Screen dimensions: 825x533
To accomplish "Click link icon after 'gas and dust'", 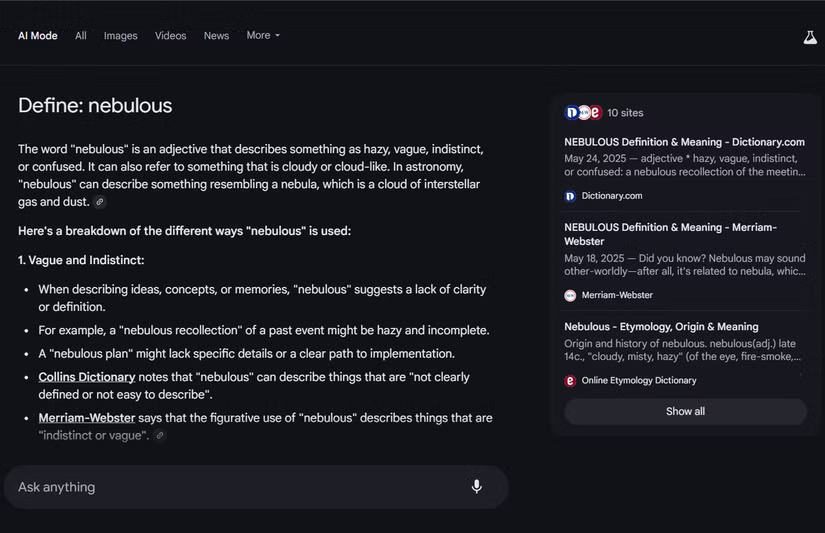I will tap(100, 202).
